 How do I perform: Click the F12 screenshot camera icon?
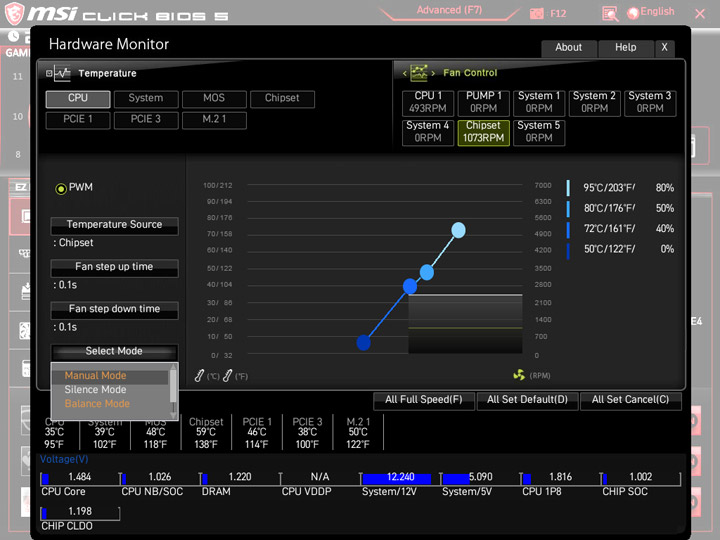pos(536,14)
